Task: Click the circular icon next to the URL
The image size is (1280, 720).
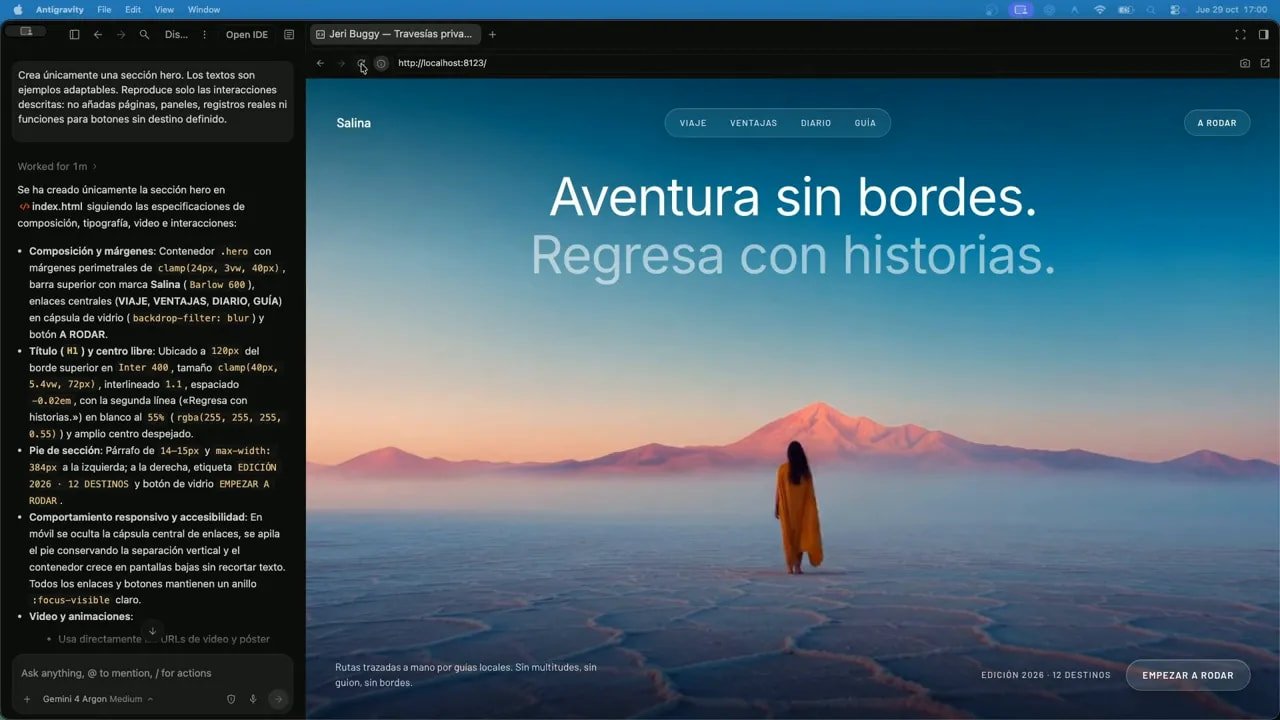Action: coord(381,63)
